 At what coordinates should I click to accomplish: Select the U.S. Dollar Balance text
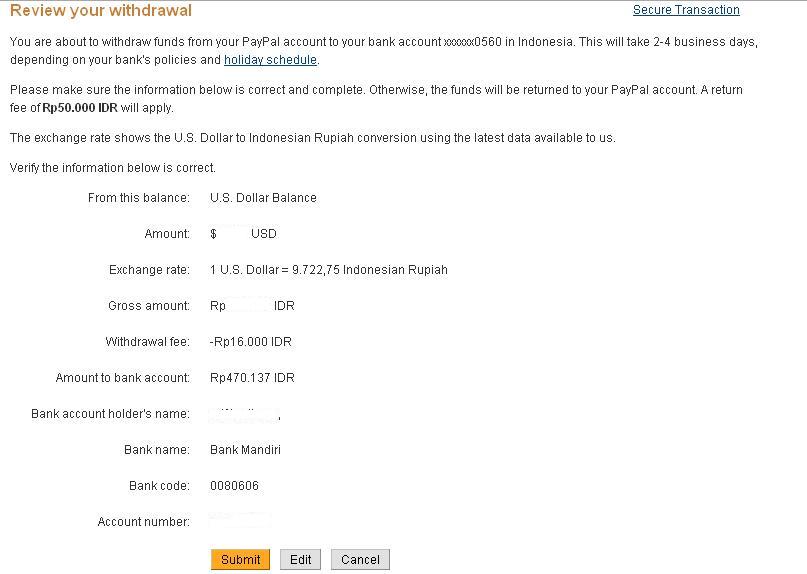pos(263,198)
